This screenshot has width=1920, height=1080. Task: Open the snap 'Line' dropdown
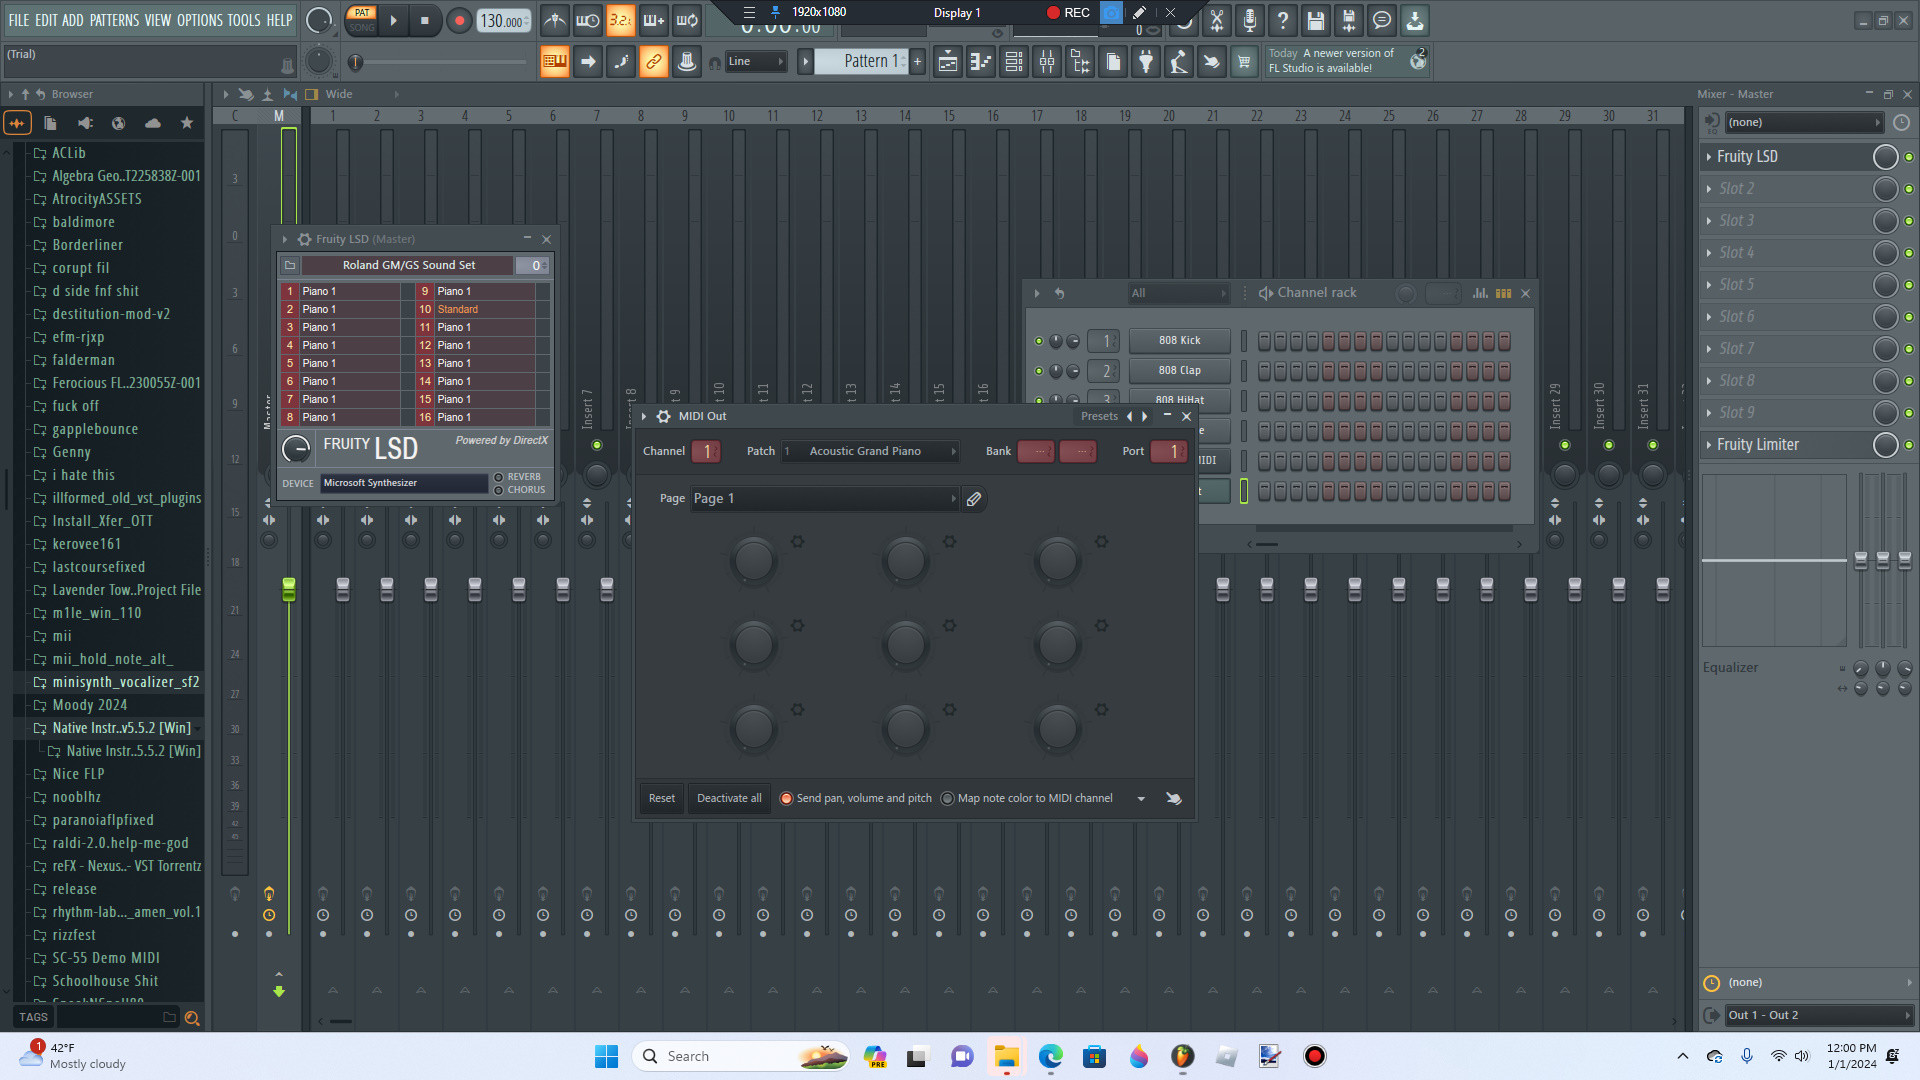[756, 61]
